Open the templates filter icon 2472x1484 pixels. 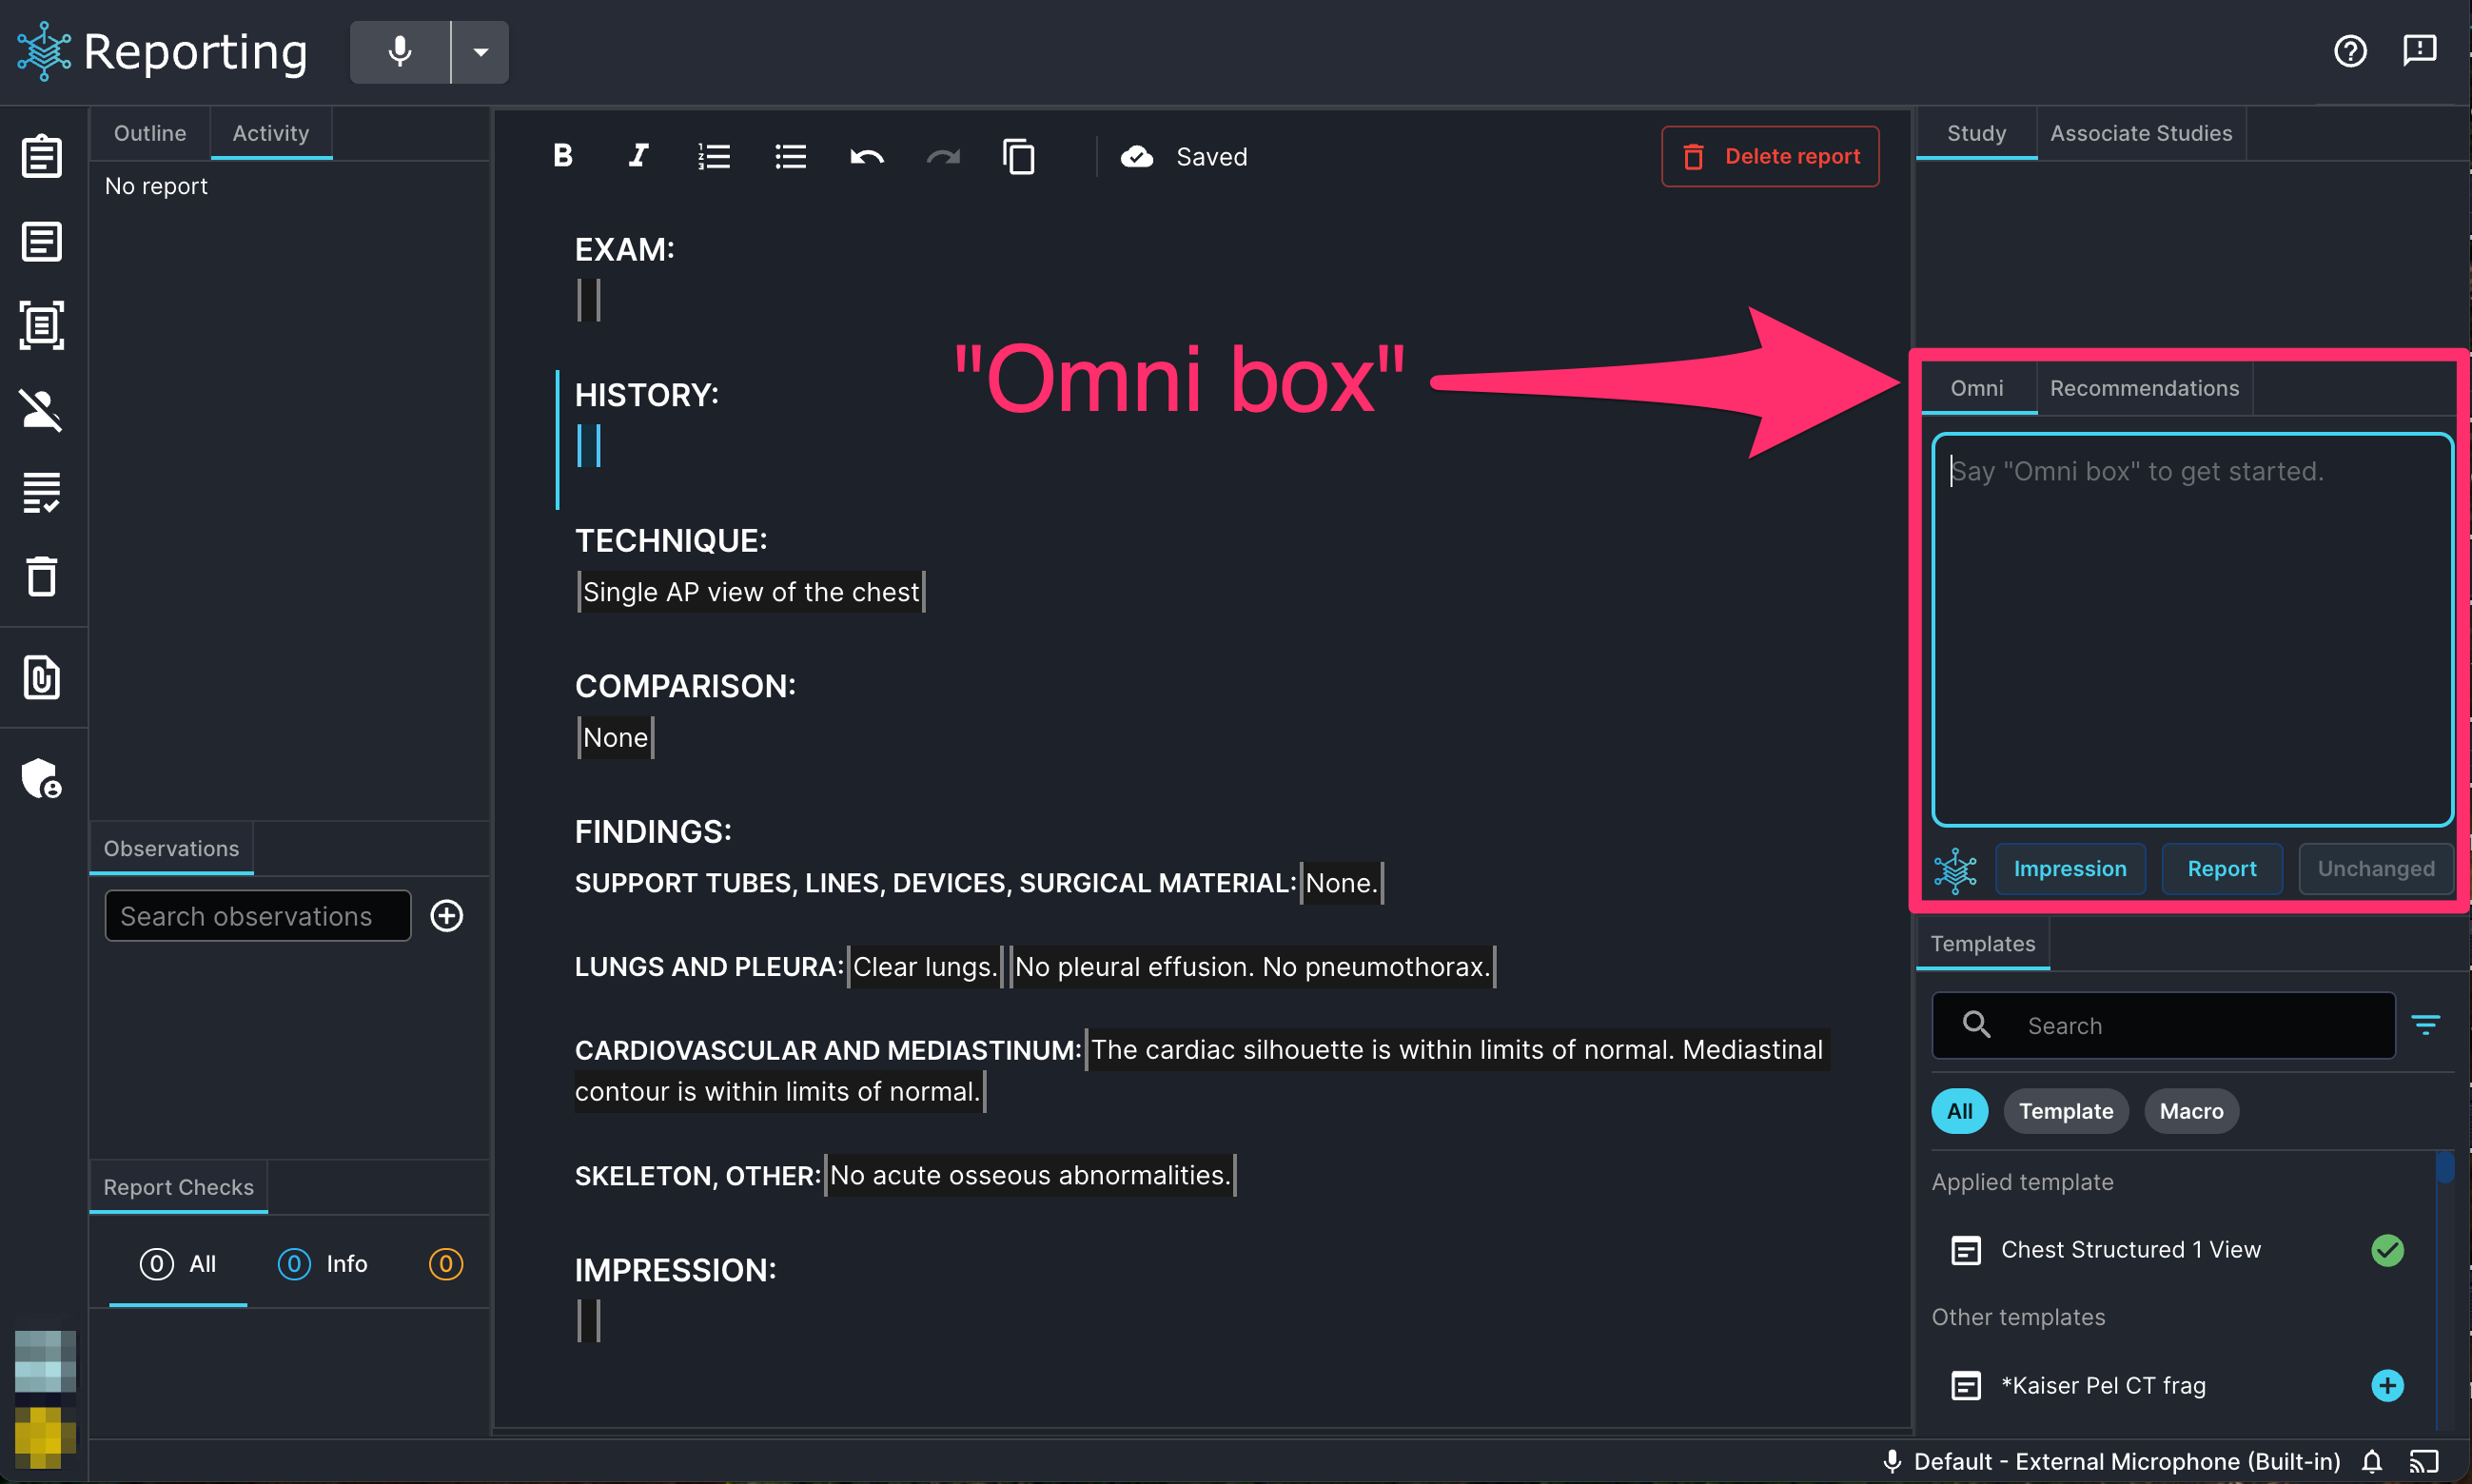pyautogui.click(x=2425, y=1025)
